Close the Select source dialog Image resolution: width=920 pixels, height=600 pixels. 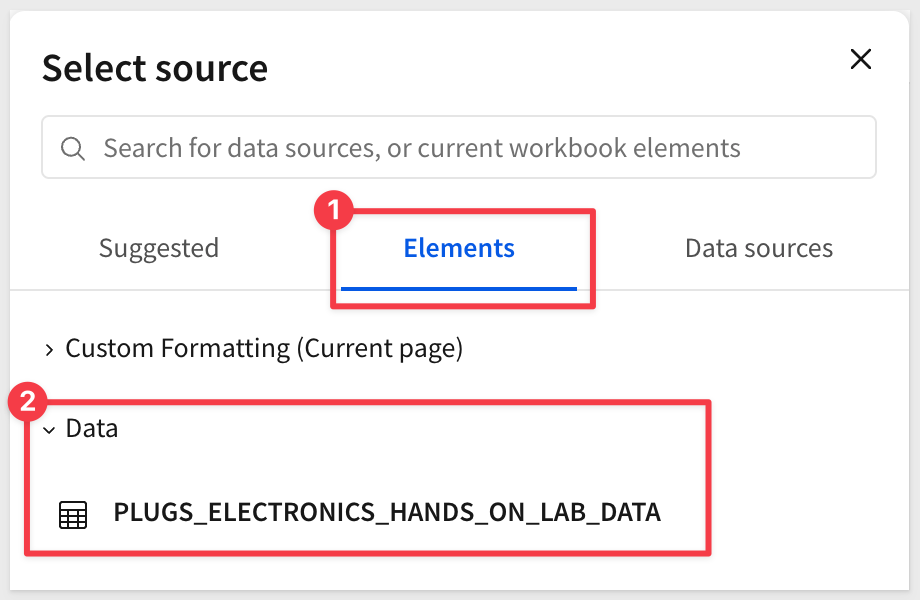coord(860,59)
